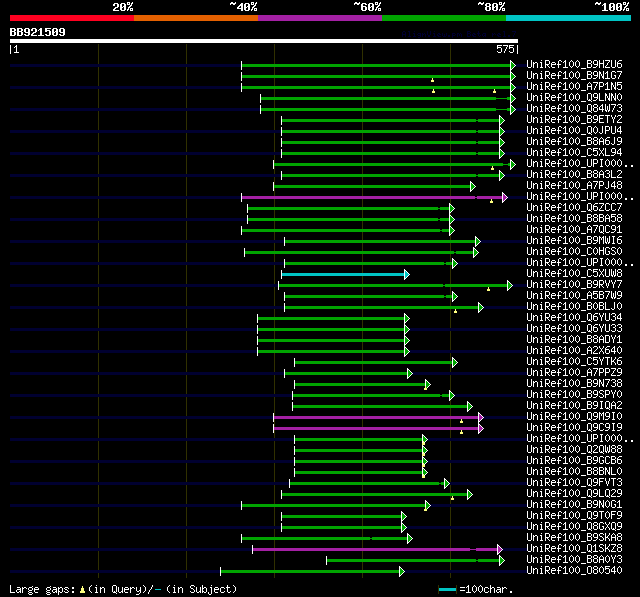Open the UniRef100_B9IQA2 entry

tap(574, 406)
